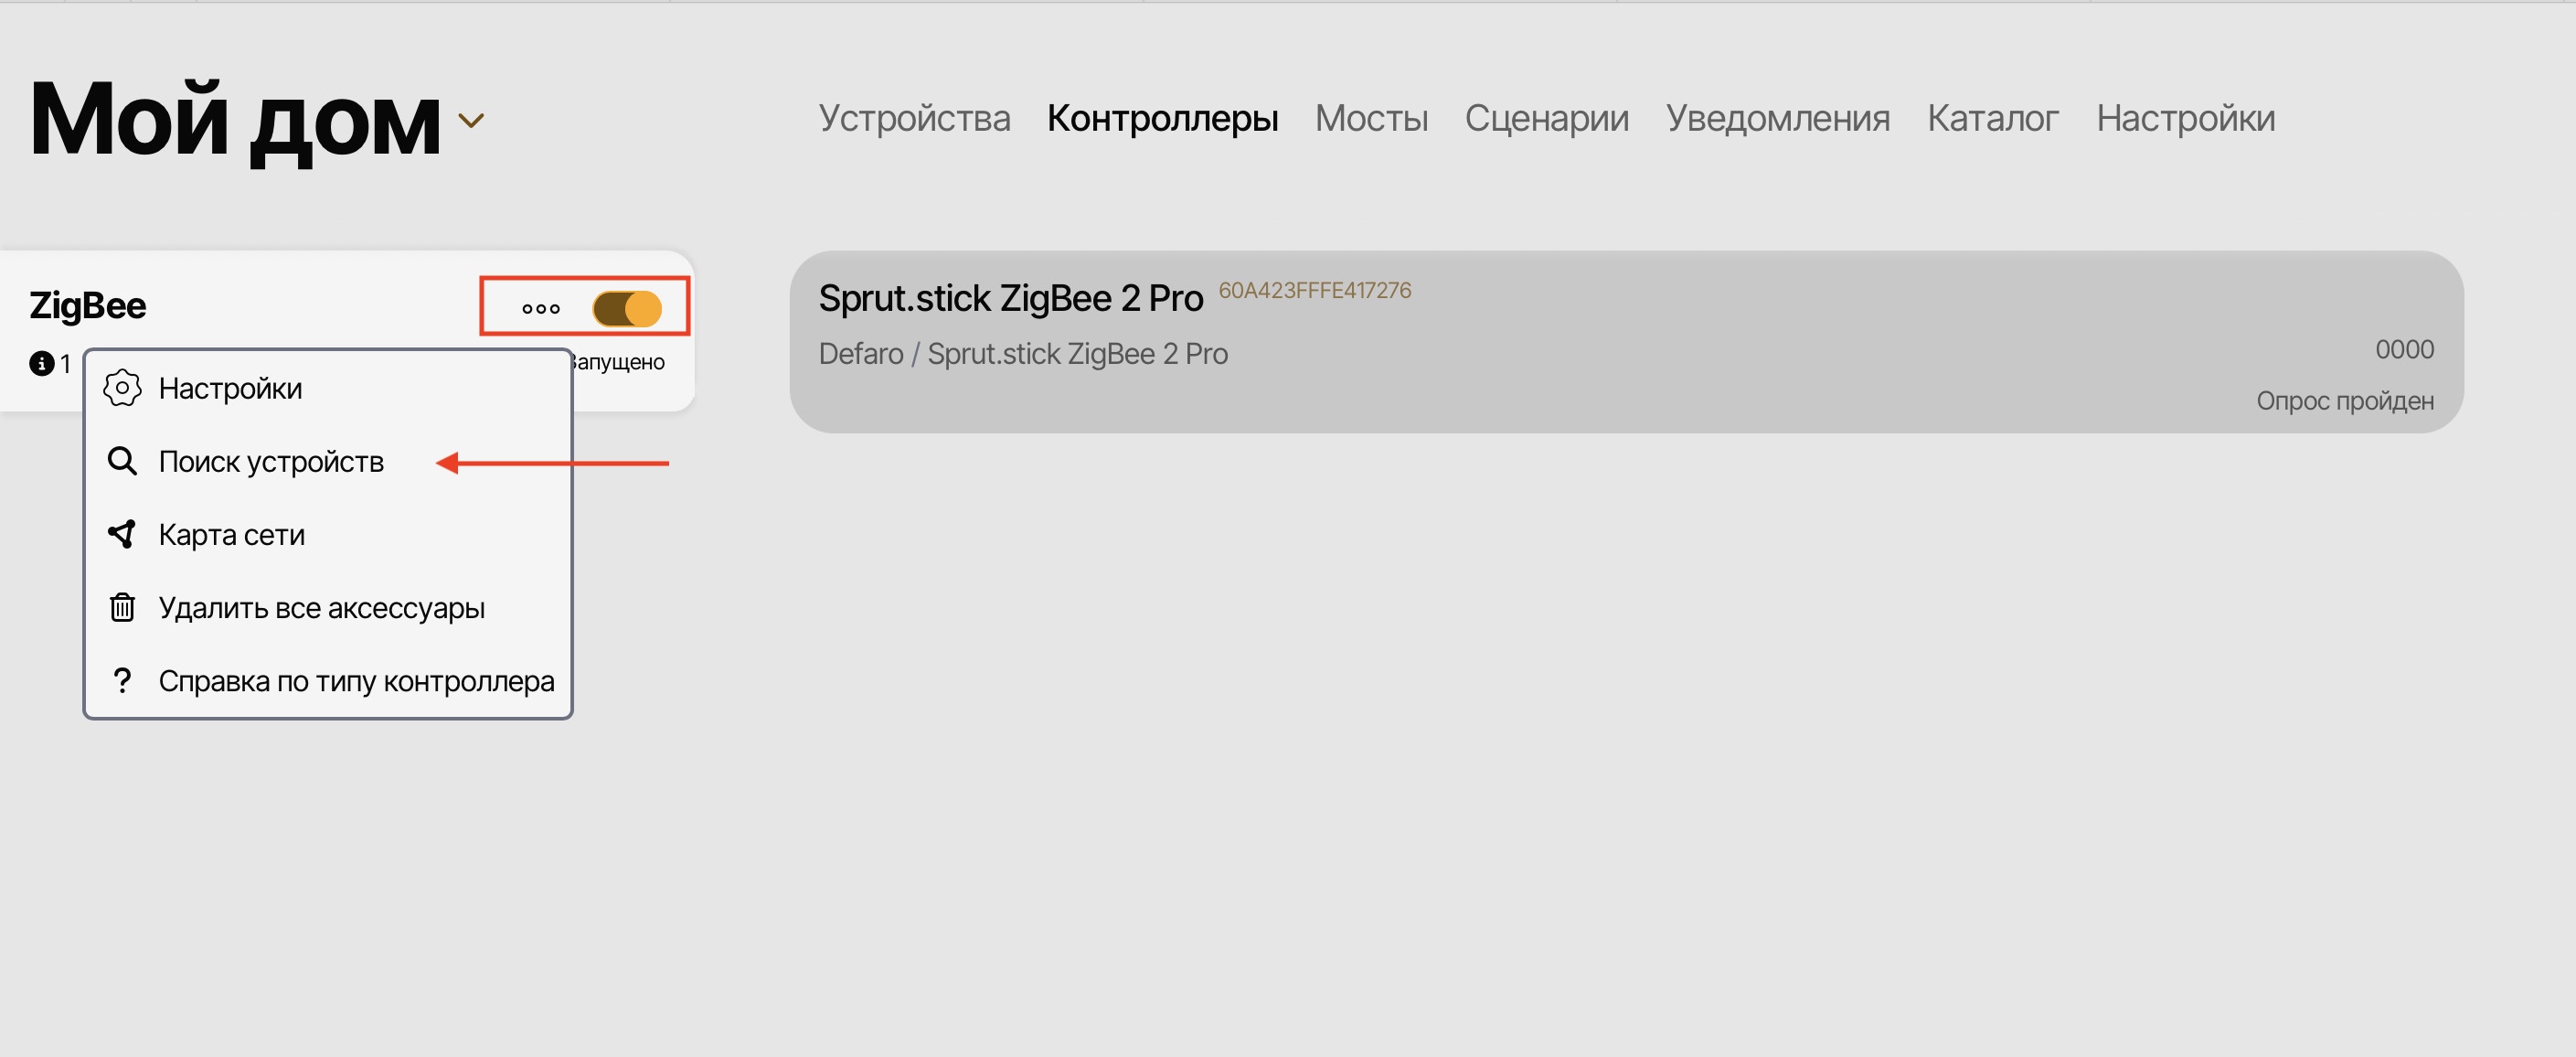The height and width of the screenshot is (1057, 2576).
Task: Open controller type help via question mark icon
Action: tap(122, 680)
